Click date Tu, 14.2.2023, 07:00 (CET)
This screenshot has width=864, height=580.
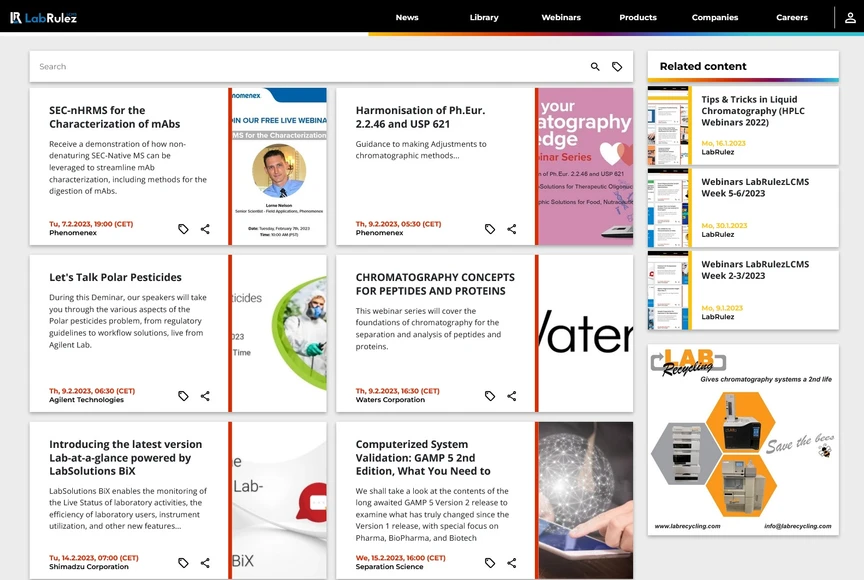[x=94, y=558]
